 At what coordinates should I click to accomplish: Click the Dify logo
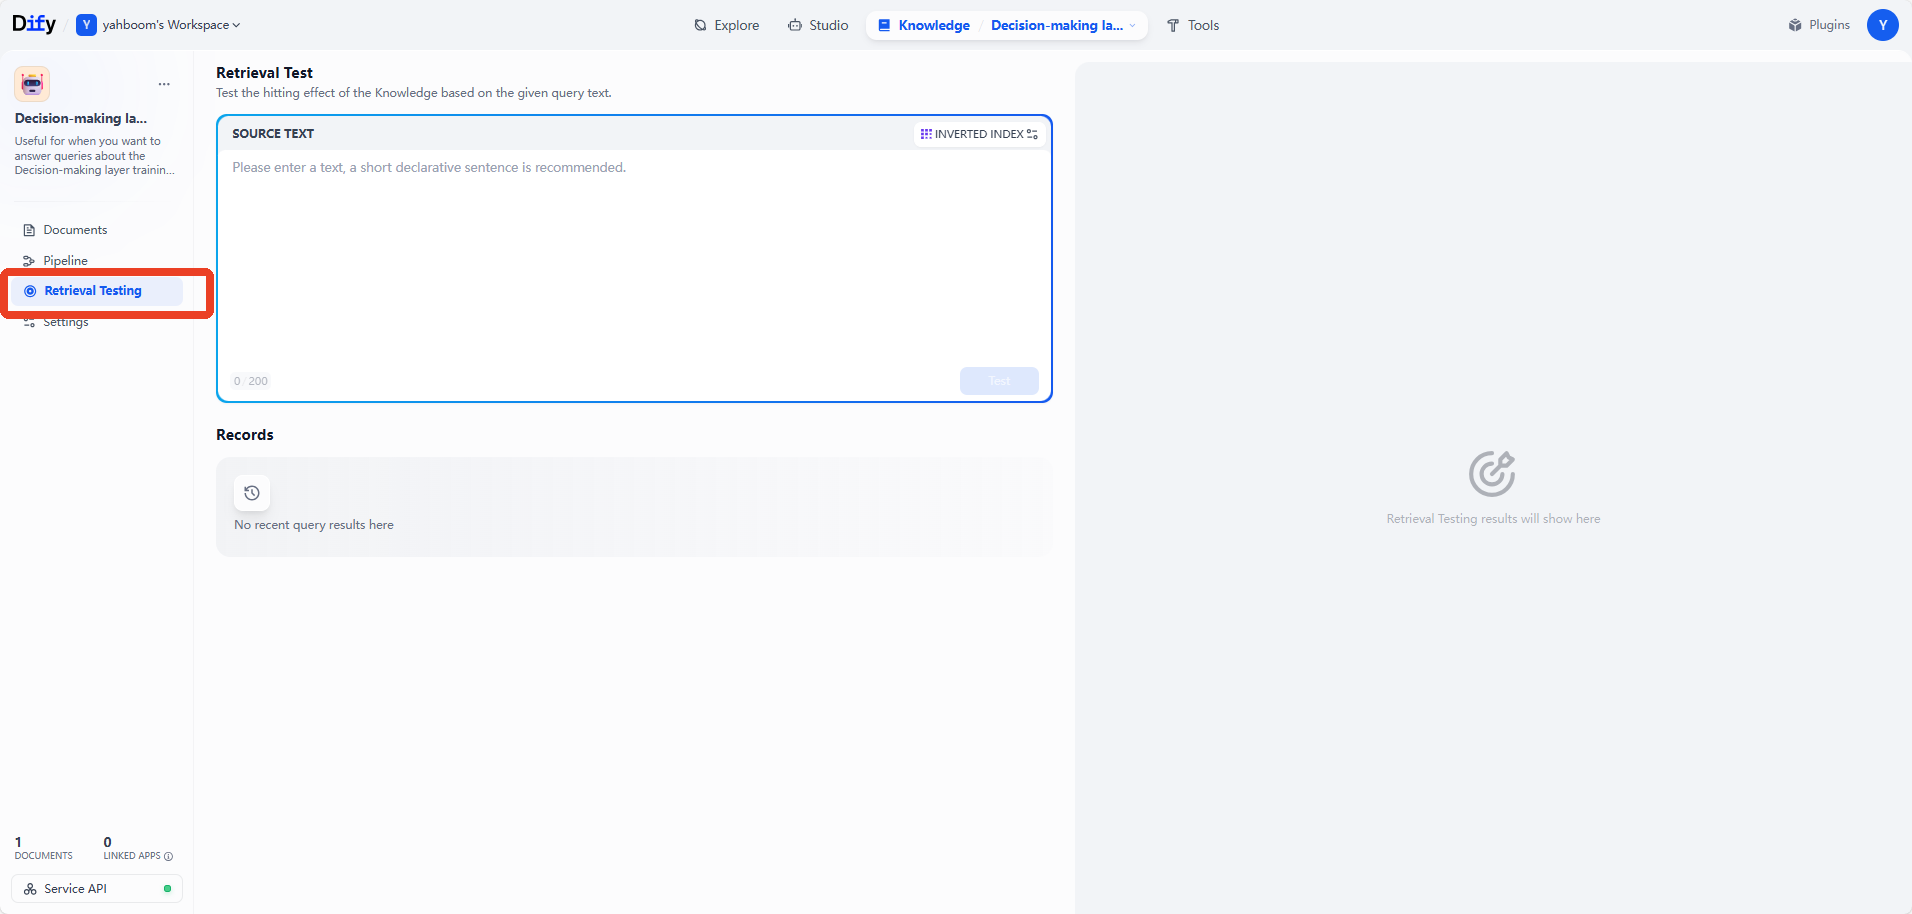(x=33, y=24)
